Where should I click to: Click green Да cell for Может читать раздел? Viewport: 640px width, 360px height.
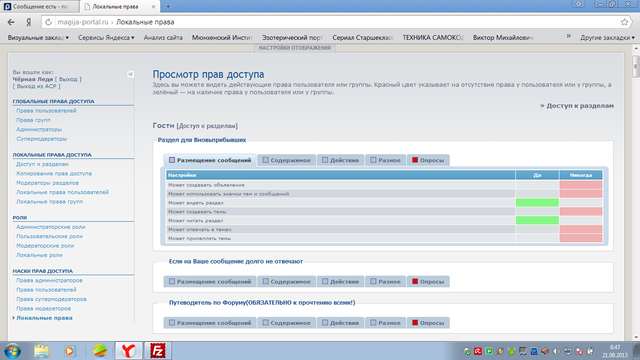(x=537, y=220)
